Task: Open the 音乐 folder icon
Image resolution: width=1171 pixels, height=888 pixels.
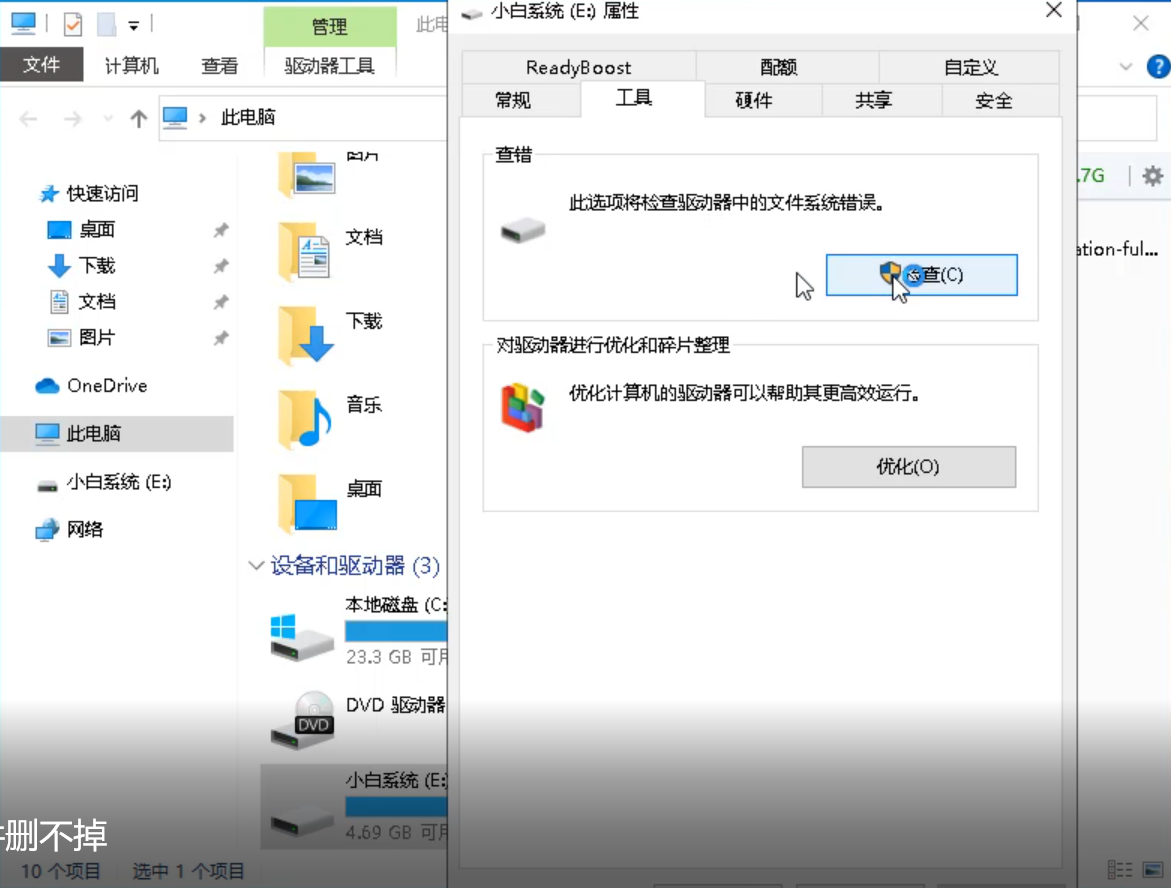Action: (307, 419)
